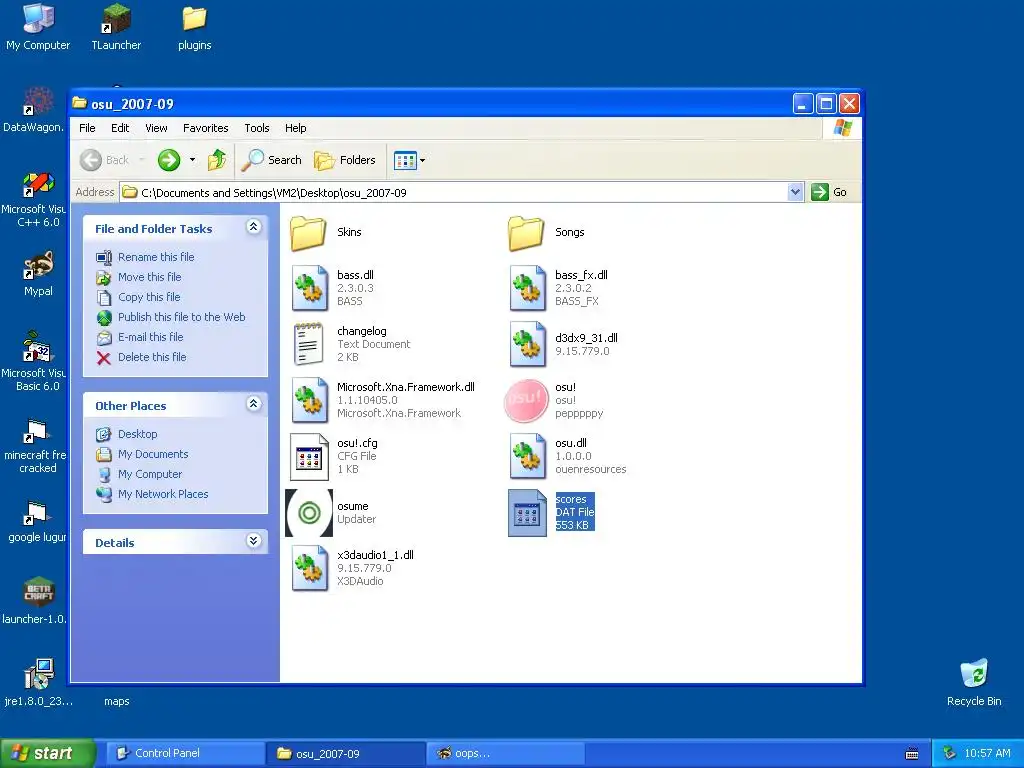Select the osume Updater icon
Viewport: 1024px width, 768px height.
pyautogui.click(x=309, y=513)
